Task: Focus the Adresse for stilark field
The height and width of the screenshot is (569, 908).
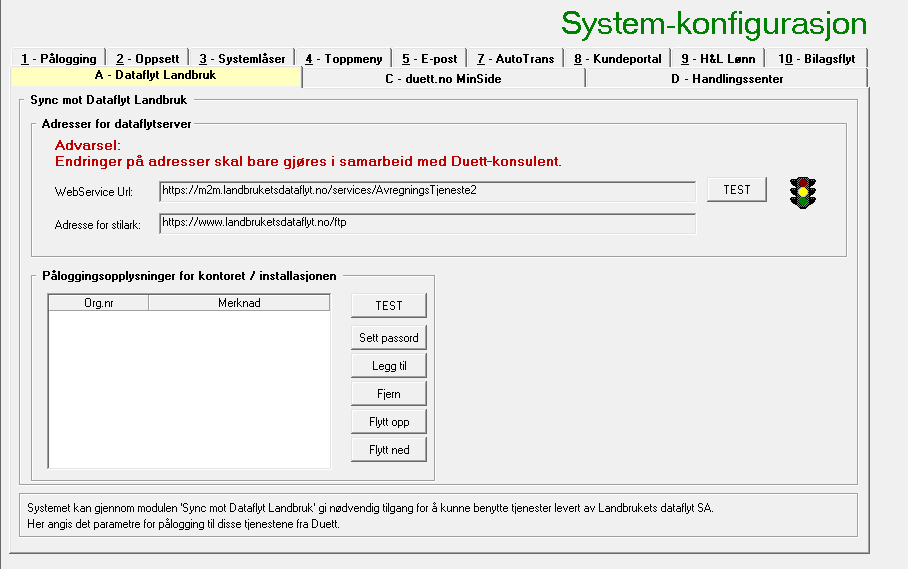Action: coord(427,223)
